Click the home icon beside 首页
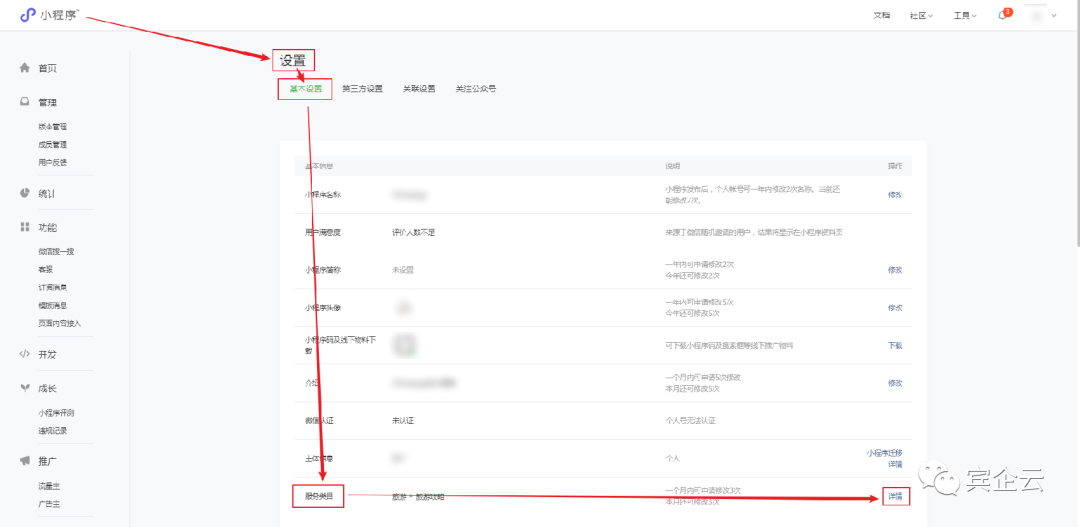This screenshot has height=527, width=1080. pyautogui.click(x=25, y=68)
